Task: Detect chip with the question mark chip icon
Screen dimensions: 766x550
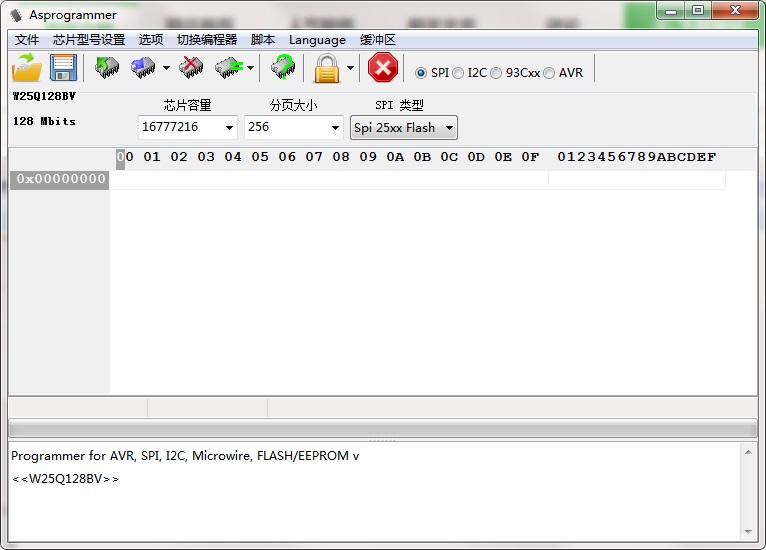Action: pyautogui.click(x=283, y=67)
